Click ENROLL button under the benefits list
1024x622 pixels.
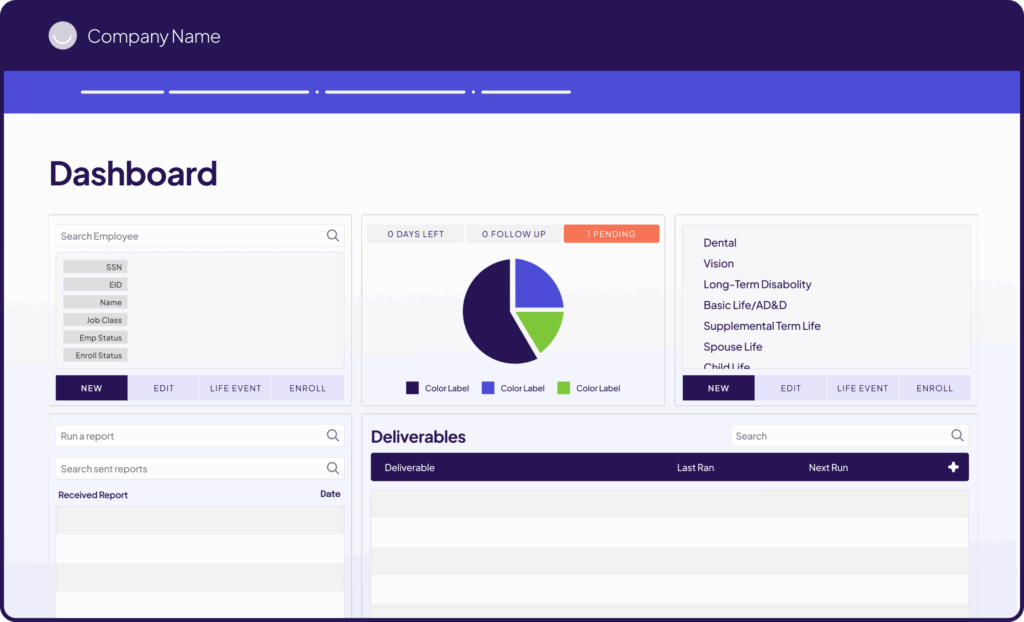[x=934, y=388]
